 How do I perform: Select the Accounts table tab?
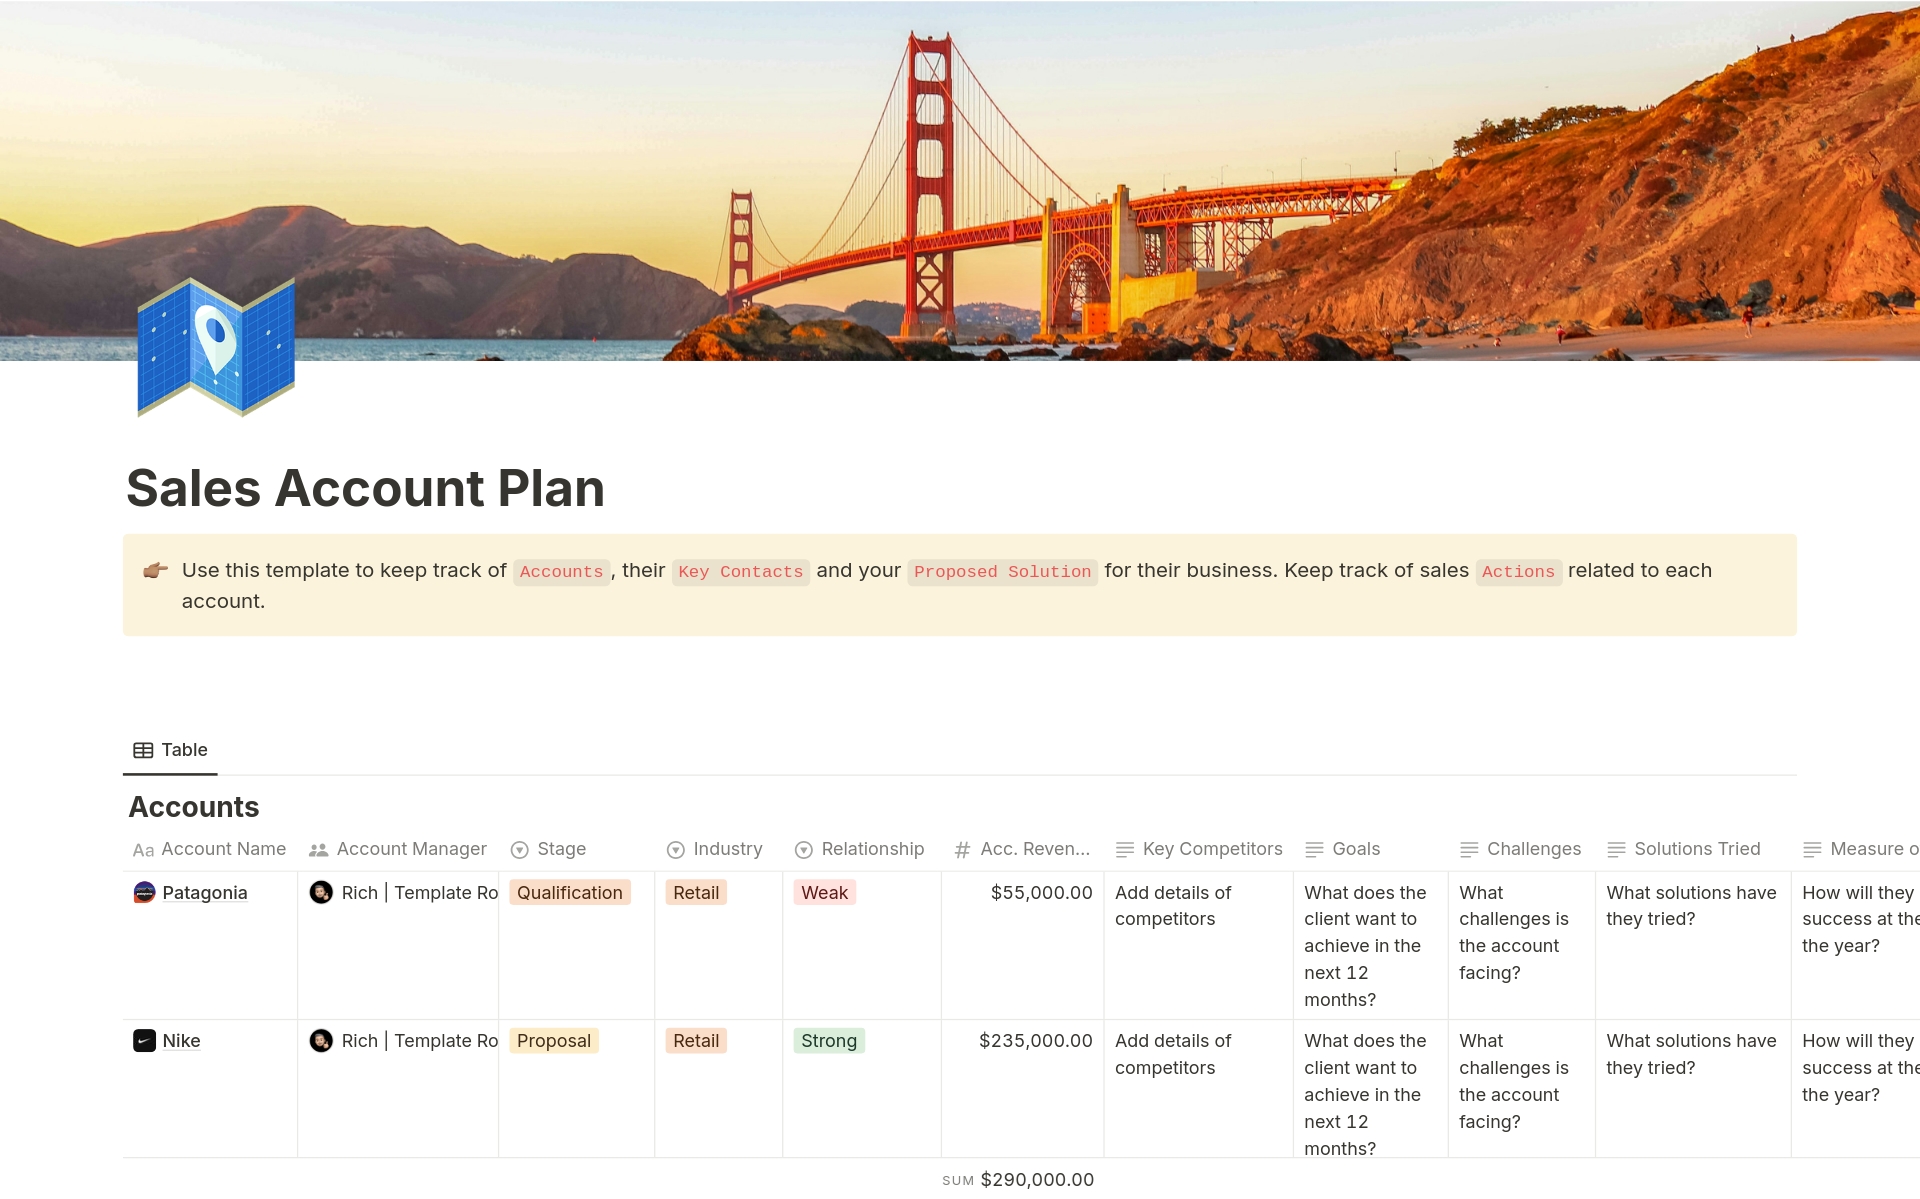click(170, 749)
